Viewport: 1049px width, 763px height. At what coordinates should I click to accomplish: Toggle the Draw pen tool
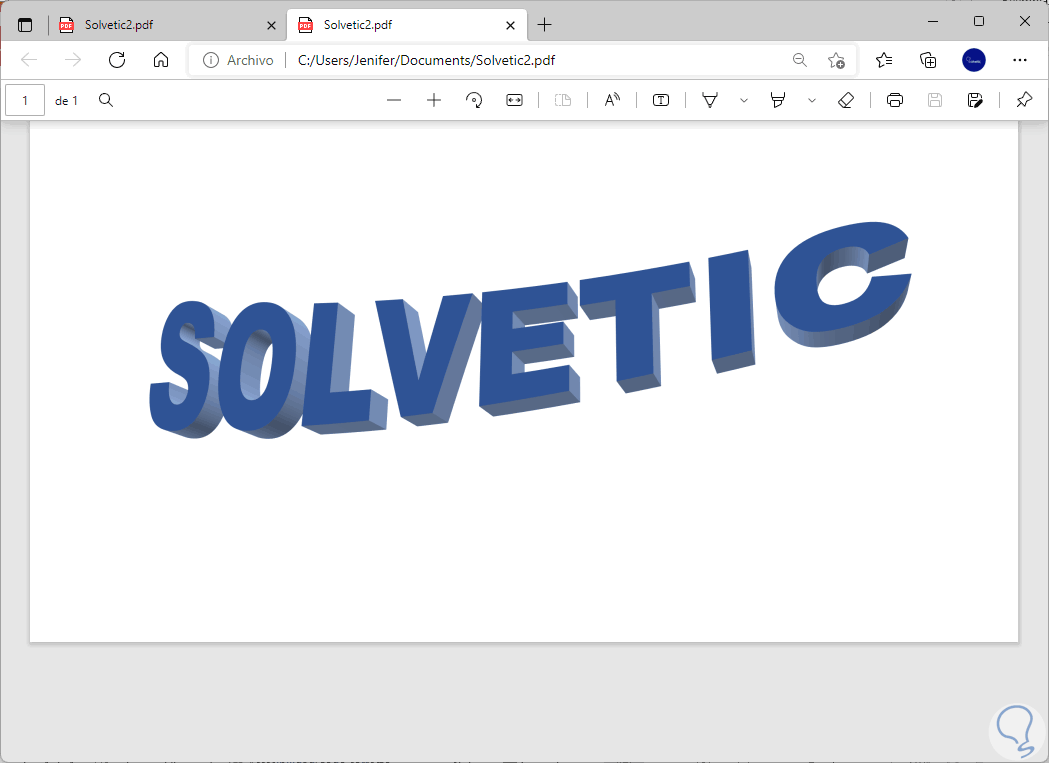(x=710, y=100)
